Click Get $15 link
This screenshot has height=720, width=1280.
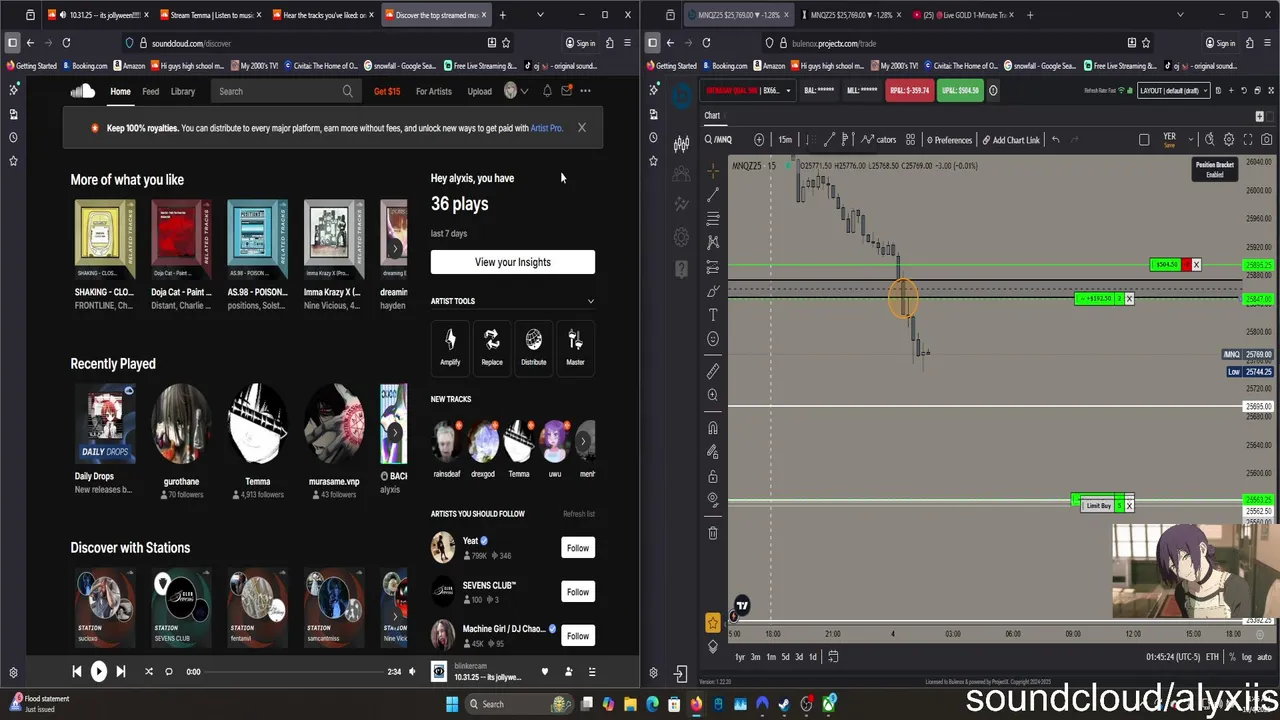(387, 91)
